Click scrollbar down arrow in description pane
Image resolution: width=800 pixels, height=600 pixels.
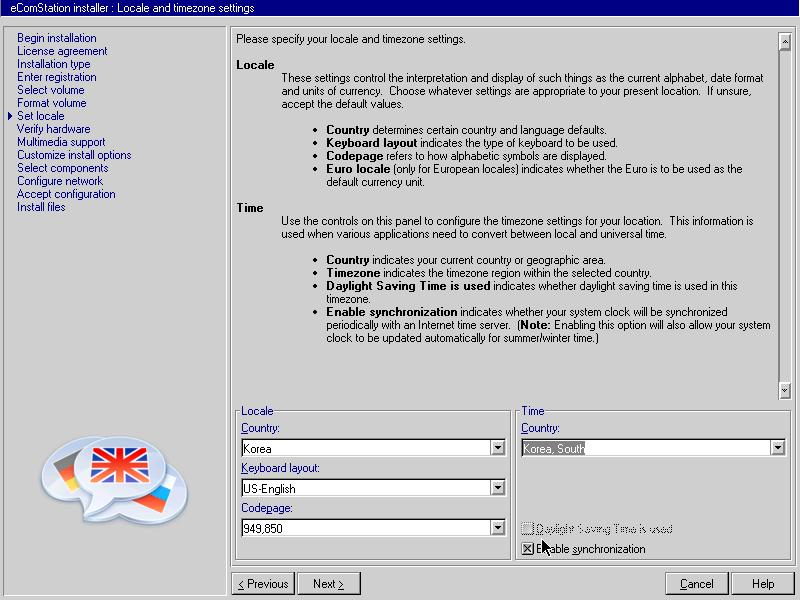coord(785,390)
